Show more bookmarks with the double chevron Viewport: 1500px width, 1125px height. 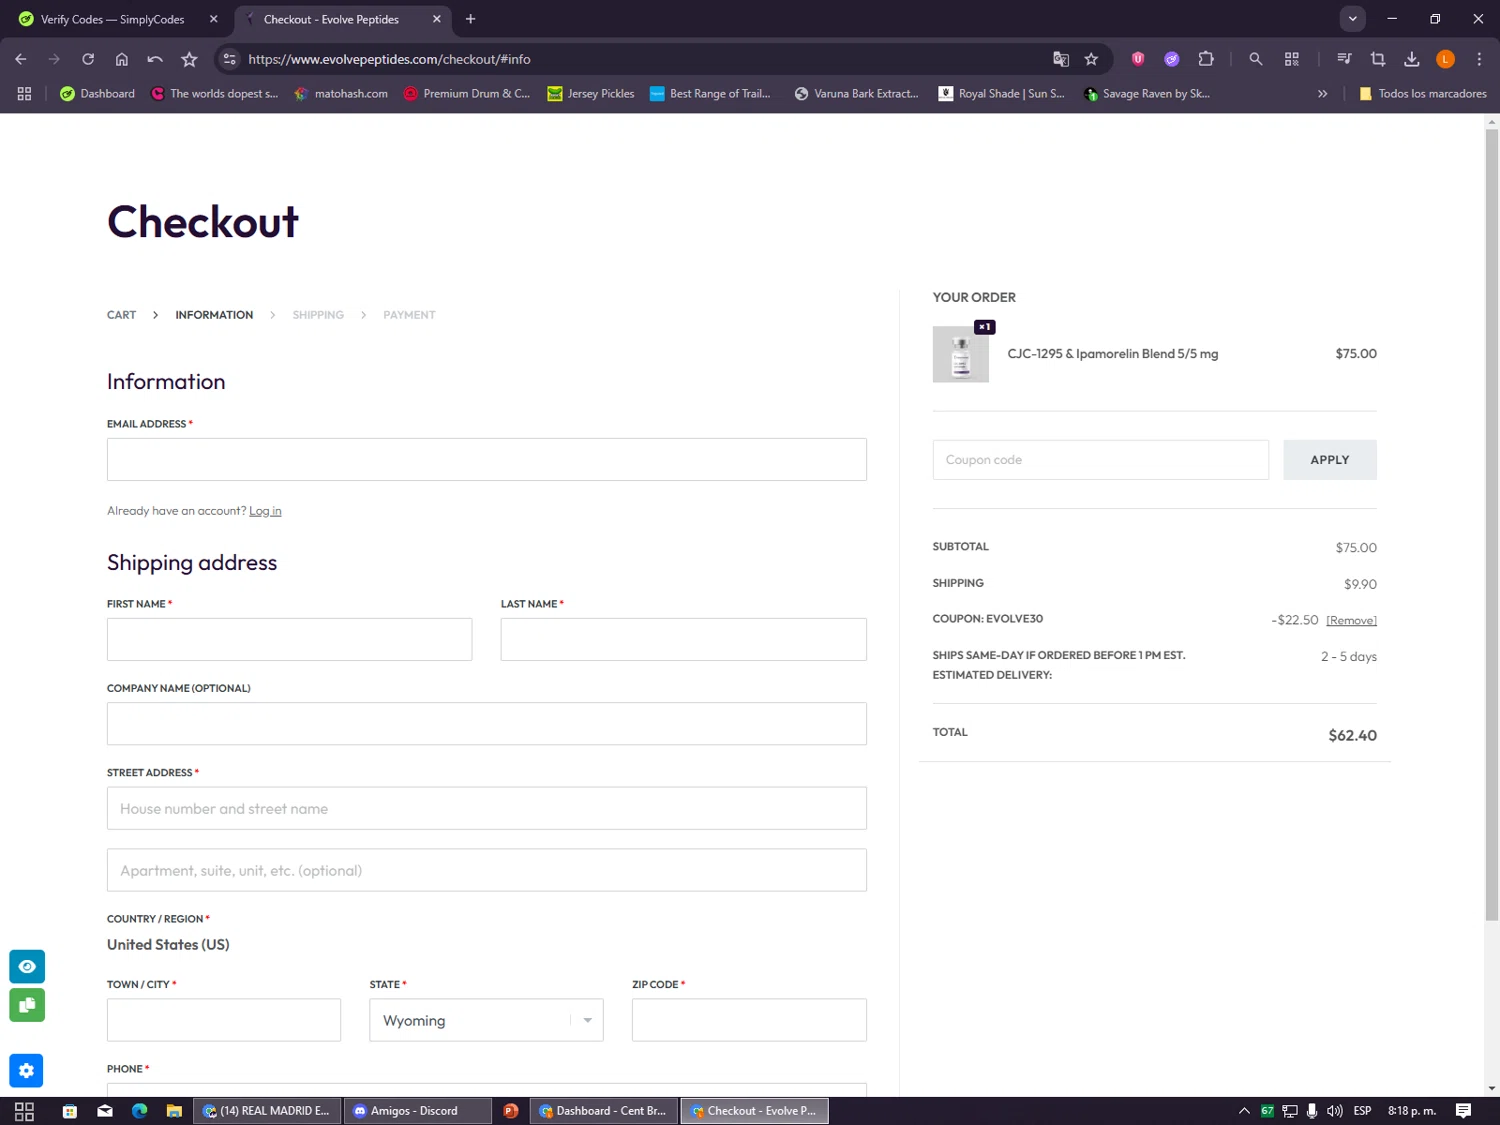[1322, 93]
